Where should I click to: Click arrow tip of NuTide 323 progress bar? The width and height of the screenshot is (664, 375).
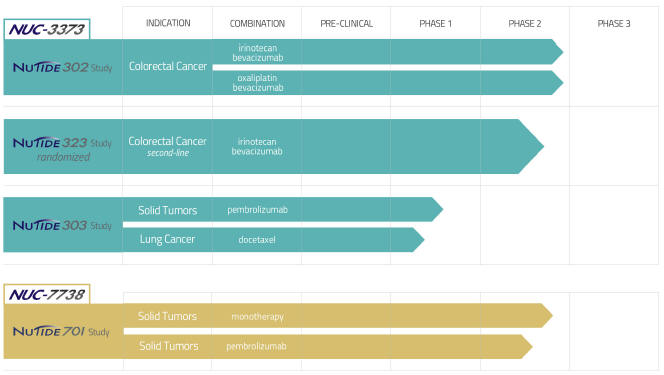point(532,146)
